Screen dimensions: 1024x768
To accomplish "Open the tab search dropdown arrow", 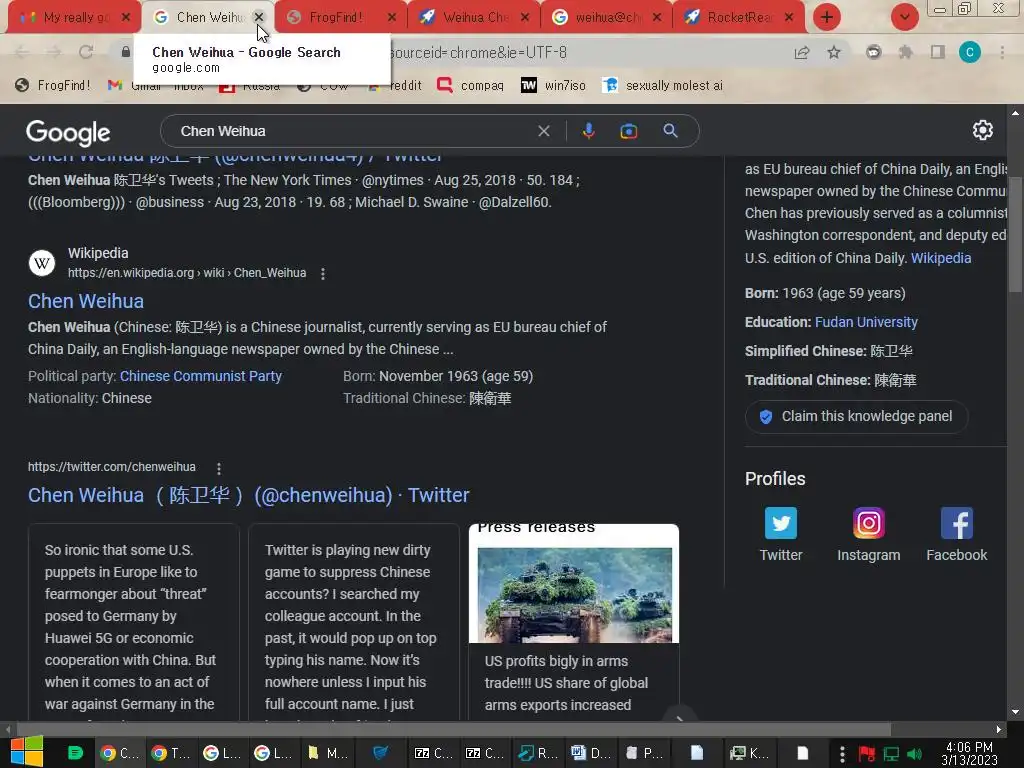I will pos(904,17).
